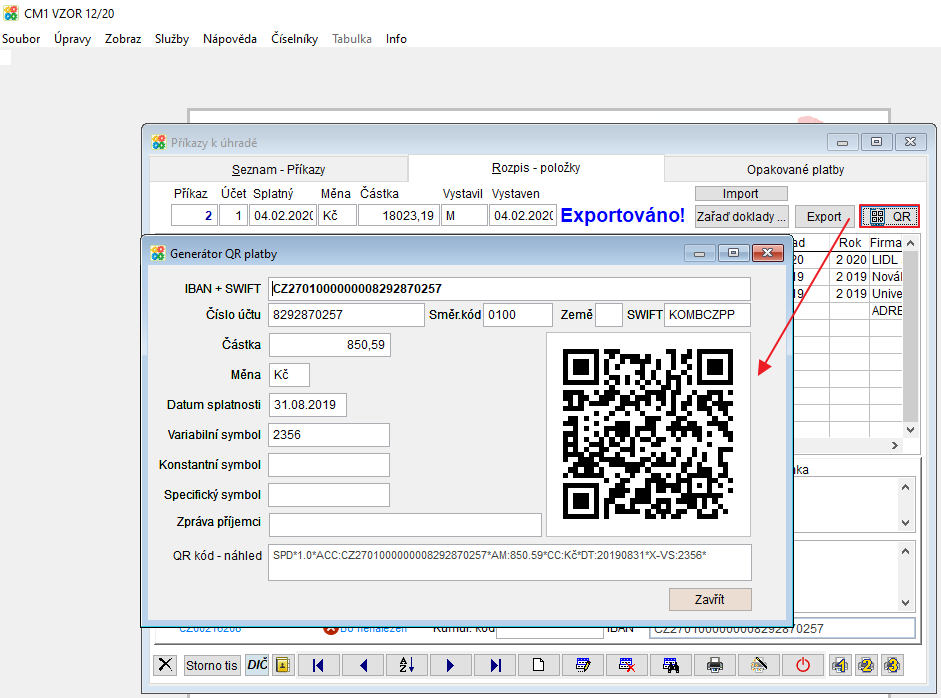The height and width of the screenshot is (698, 941).
Task: Open the Služby menu
Action: (172, 39)
